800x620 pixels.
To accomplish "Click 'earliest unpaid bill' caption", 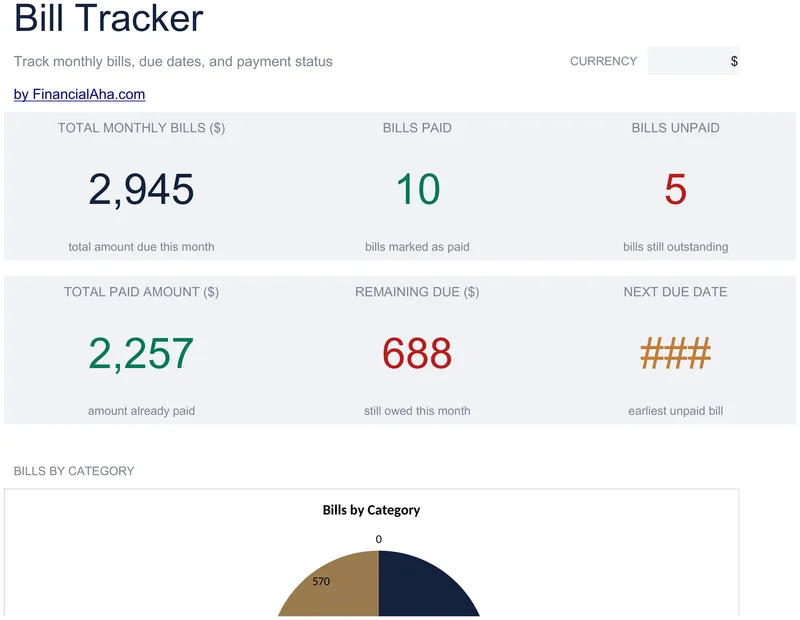I will pyautogui.click(x=676, y=411).
